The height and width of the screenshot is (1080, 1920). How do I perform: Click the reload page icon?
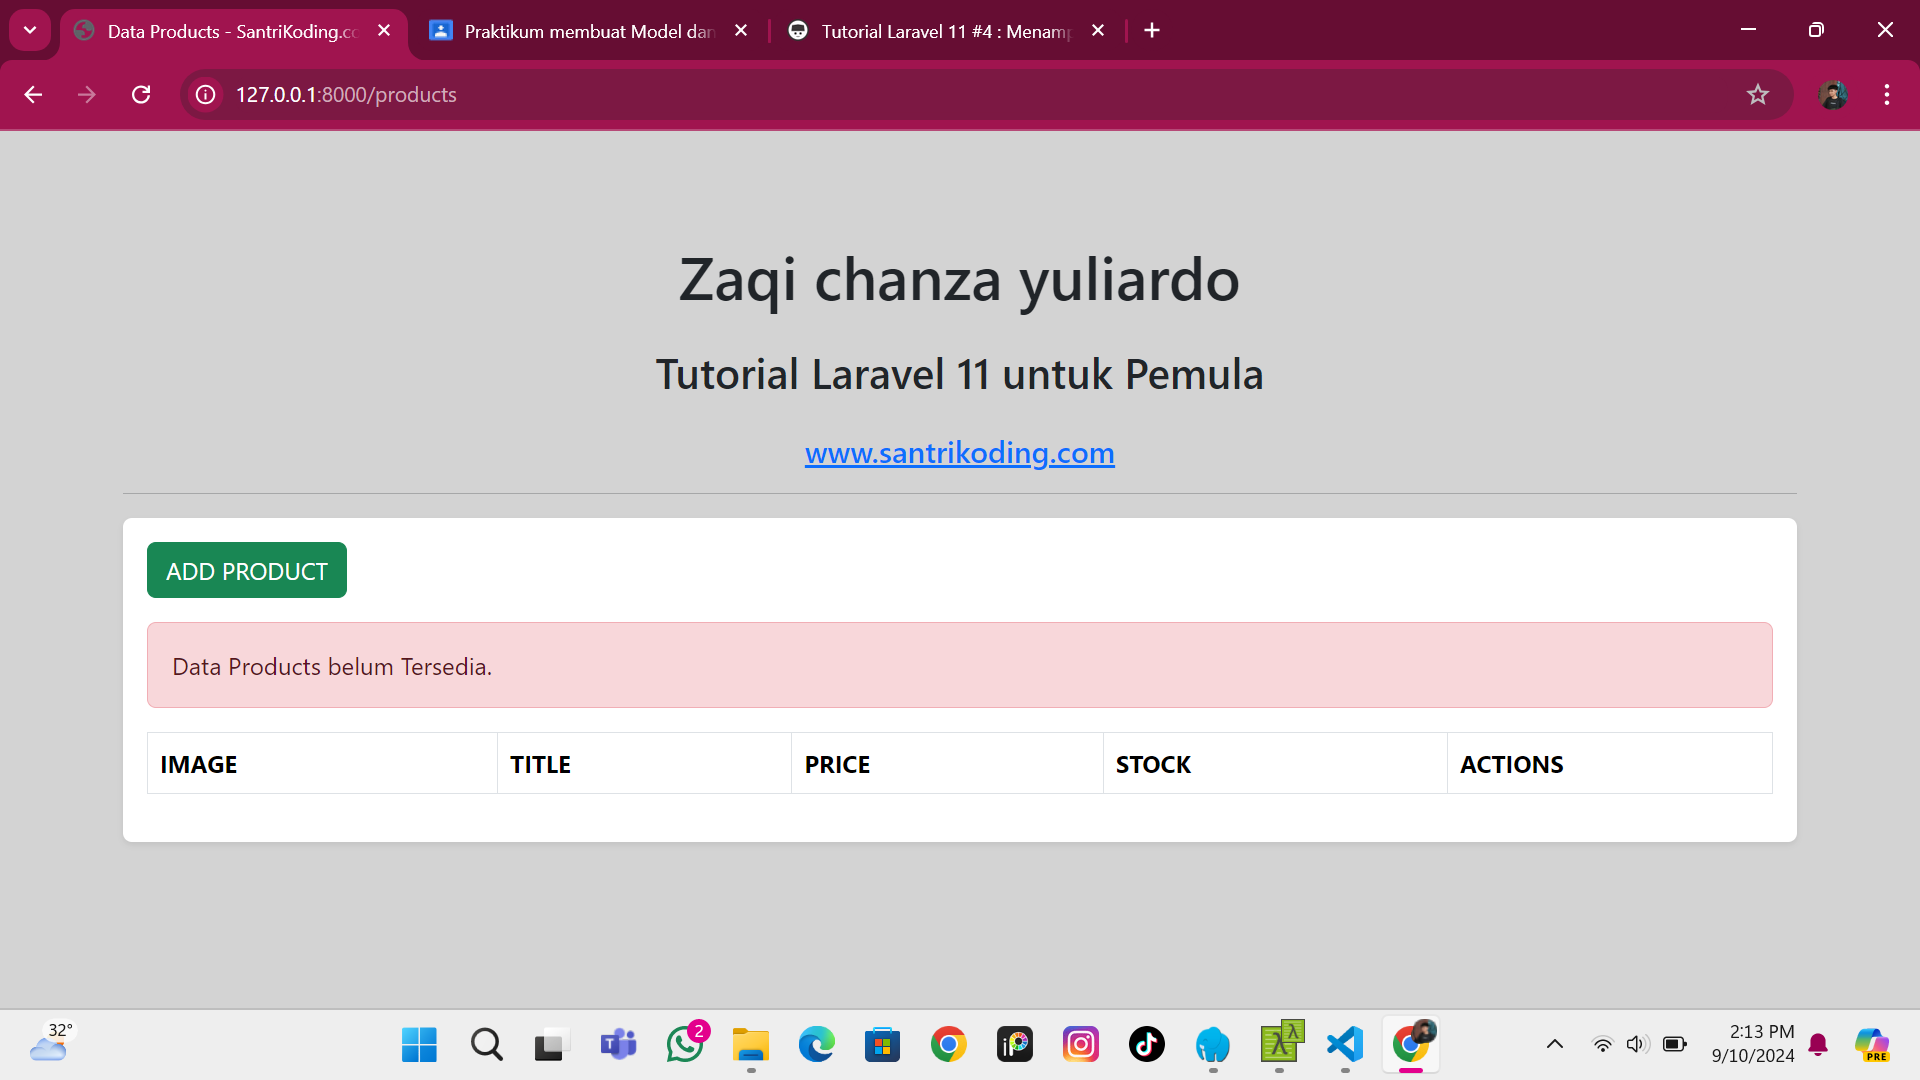[x=141, y=94]
